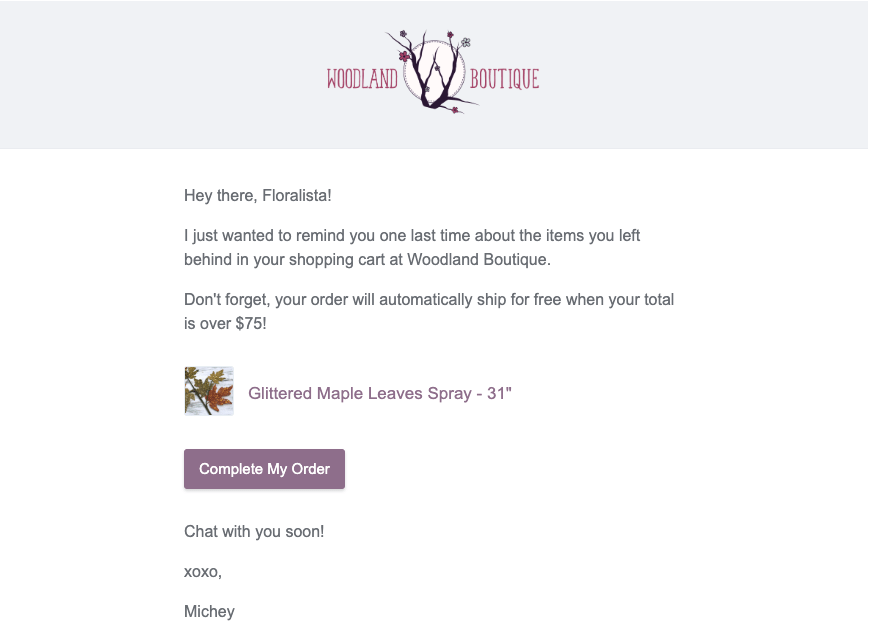Click the small pink flower atop the logo's right branch

coord(451,35)
